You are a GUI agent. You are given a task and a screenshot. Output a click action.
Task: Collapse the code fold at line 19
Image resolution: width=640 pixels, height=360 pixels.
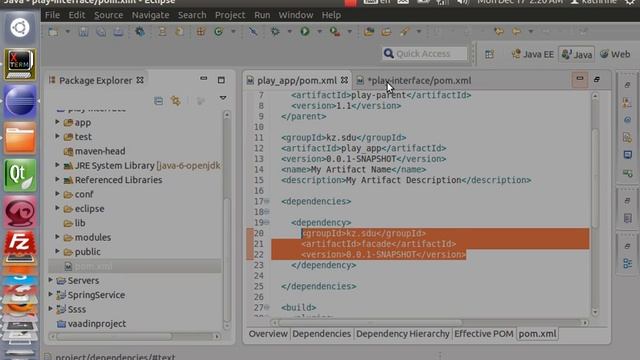tap(267, 222)
